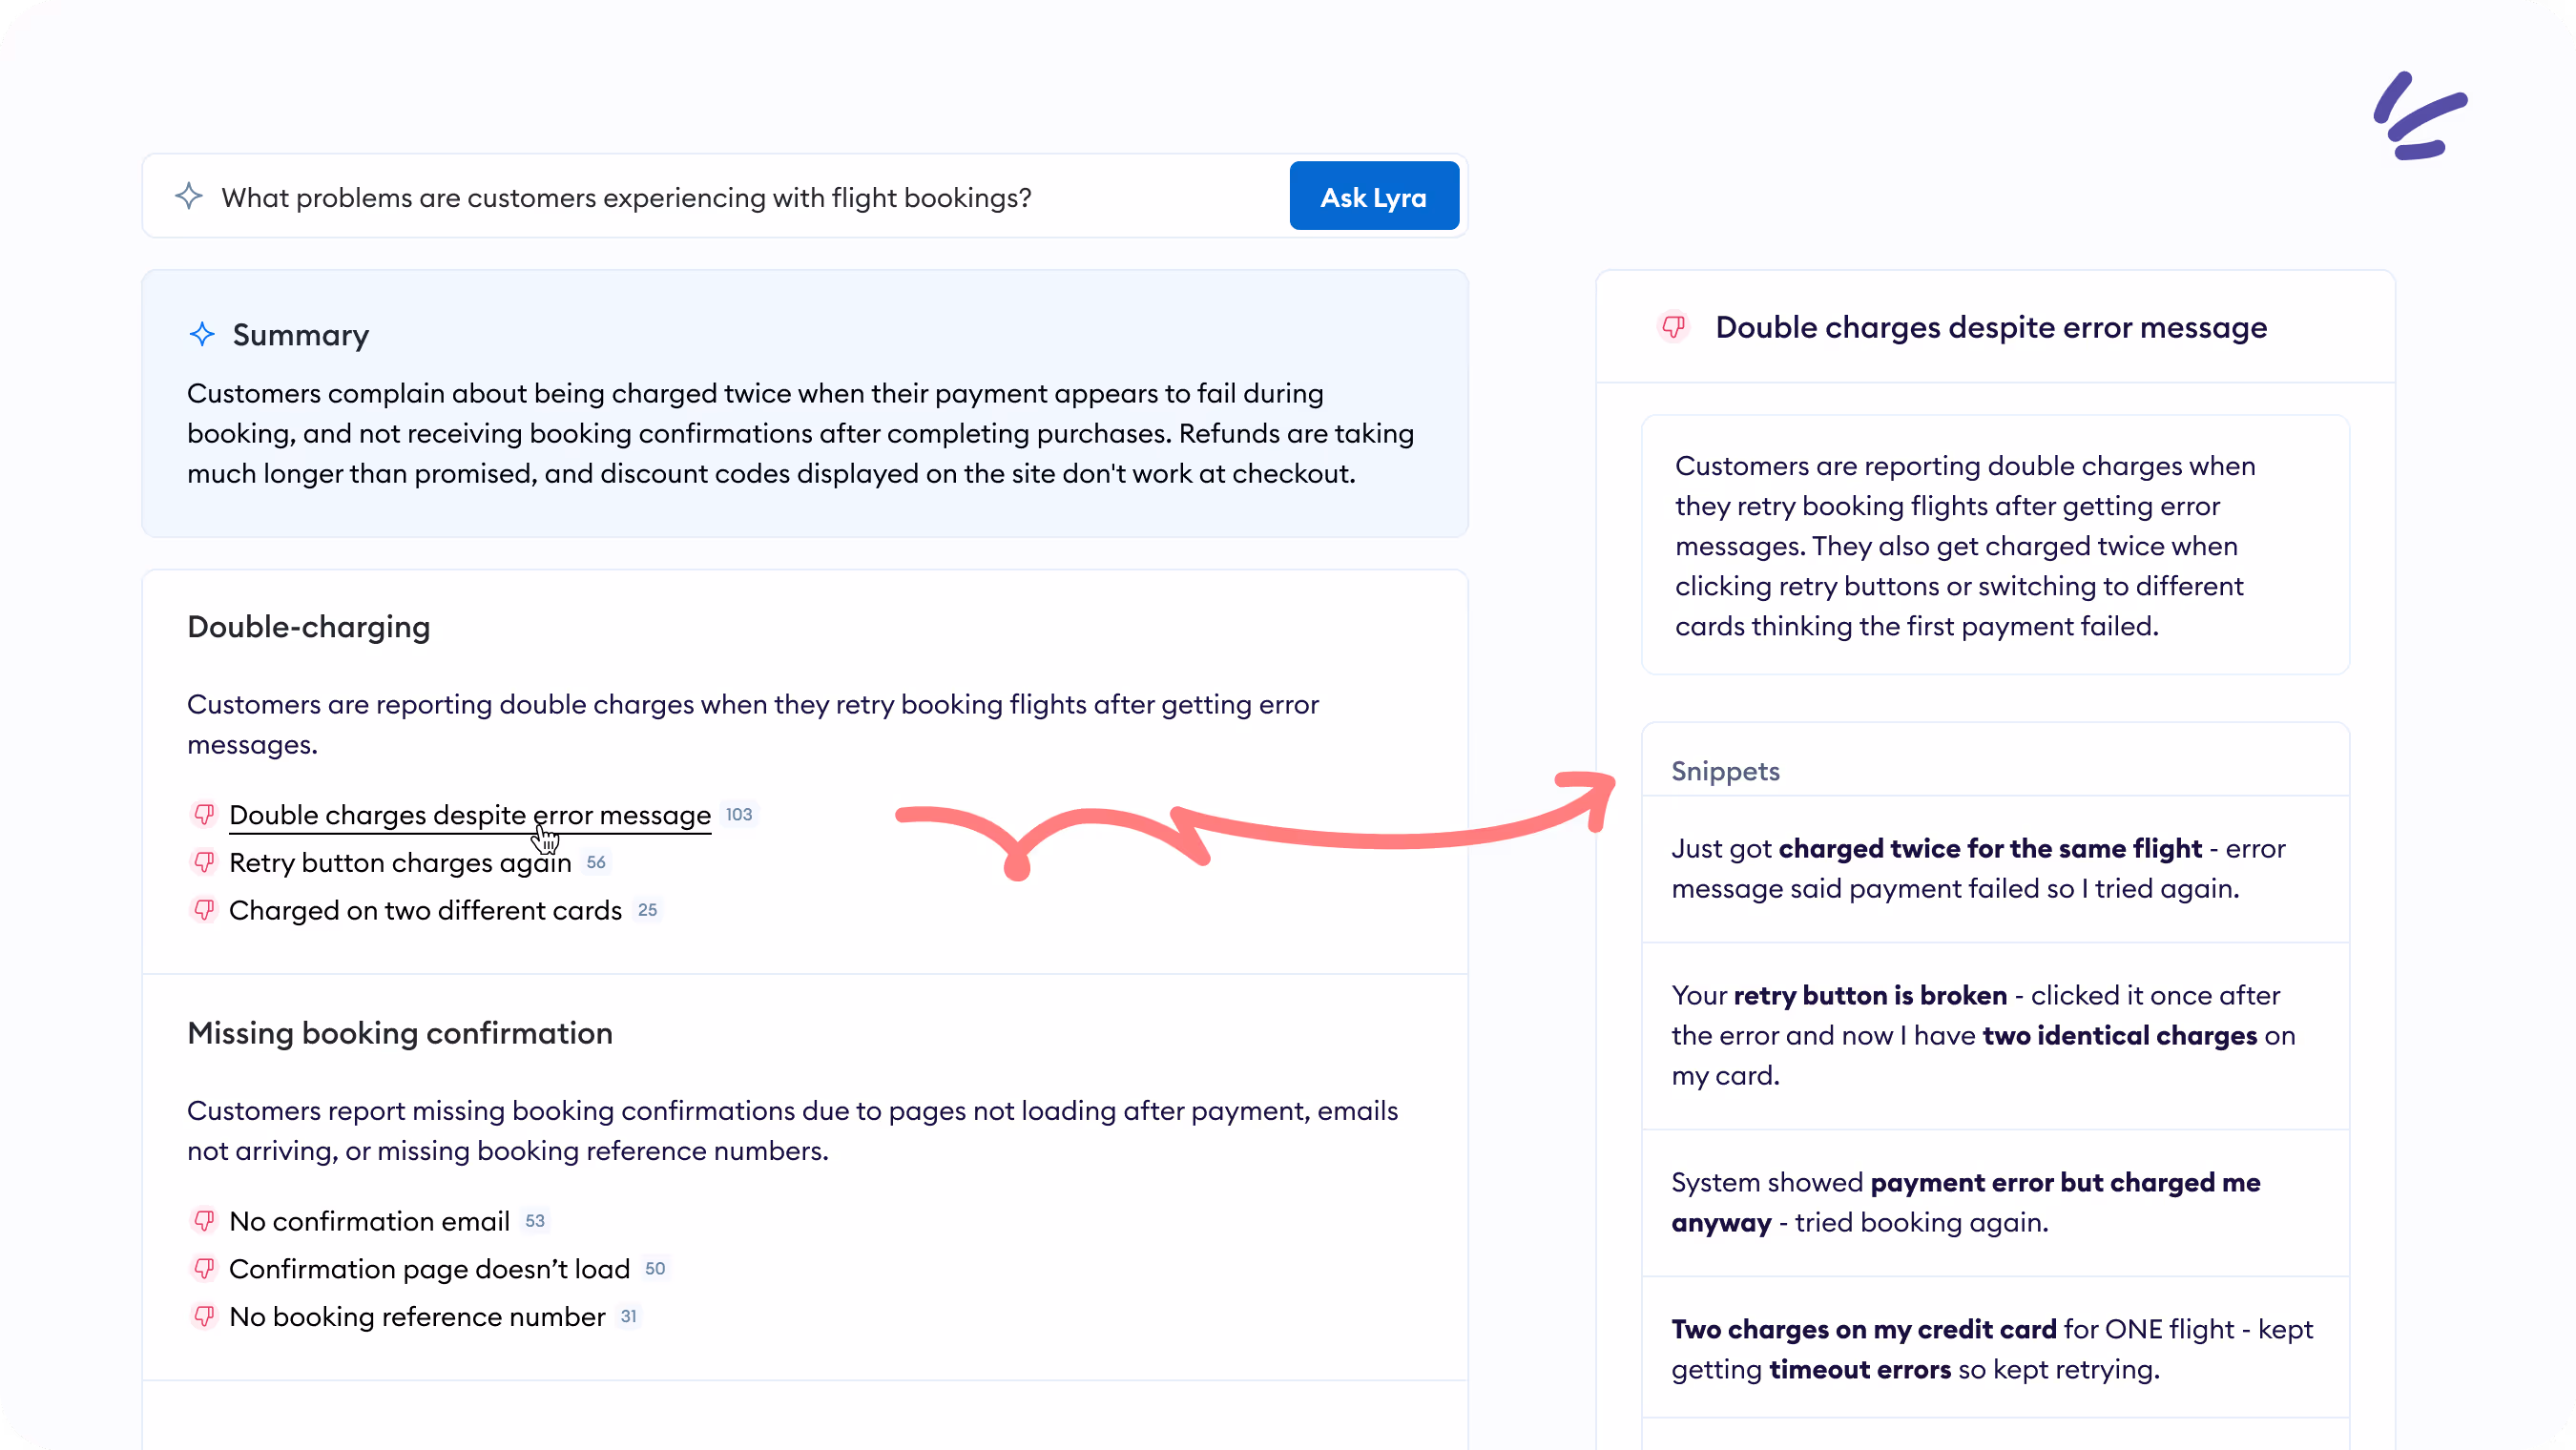Image resolution: width=2576 pixels, height=1450 pixels.
Task: Click thumbs-down icon in the detail panel header
Action: pyautogui.click(x=1674, y=327)
